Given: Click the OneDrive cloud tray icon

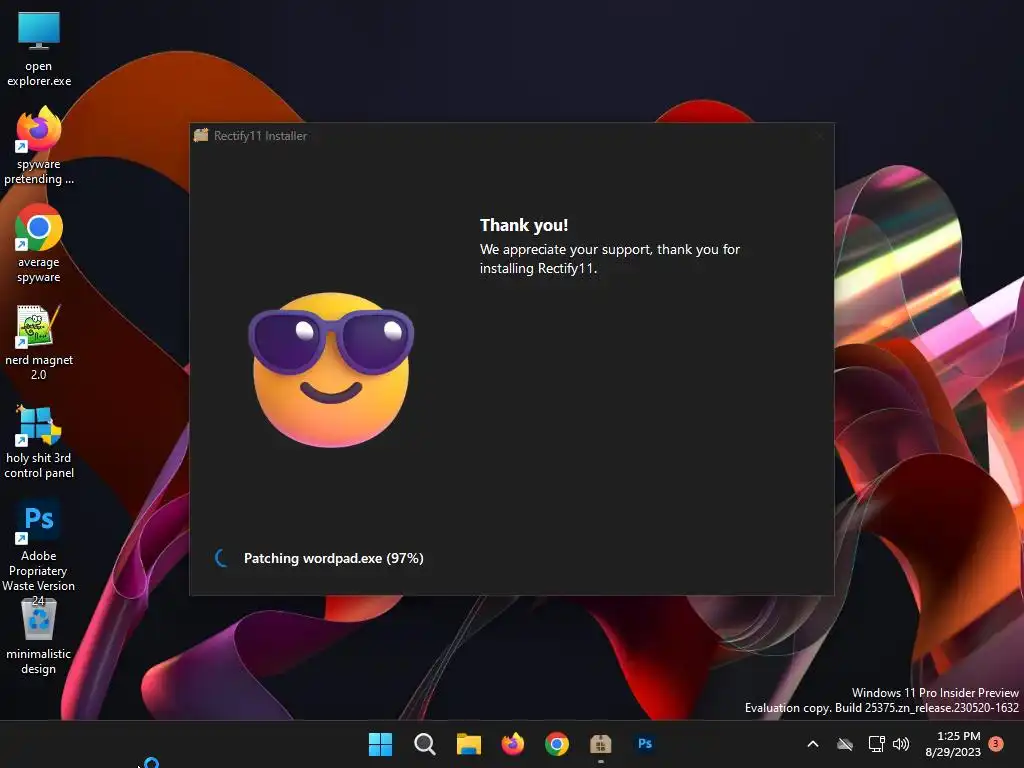Looking at the screenshot, I should coord(845,744).
